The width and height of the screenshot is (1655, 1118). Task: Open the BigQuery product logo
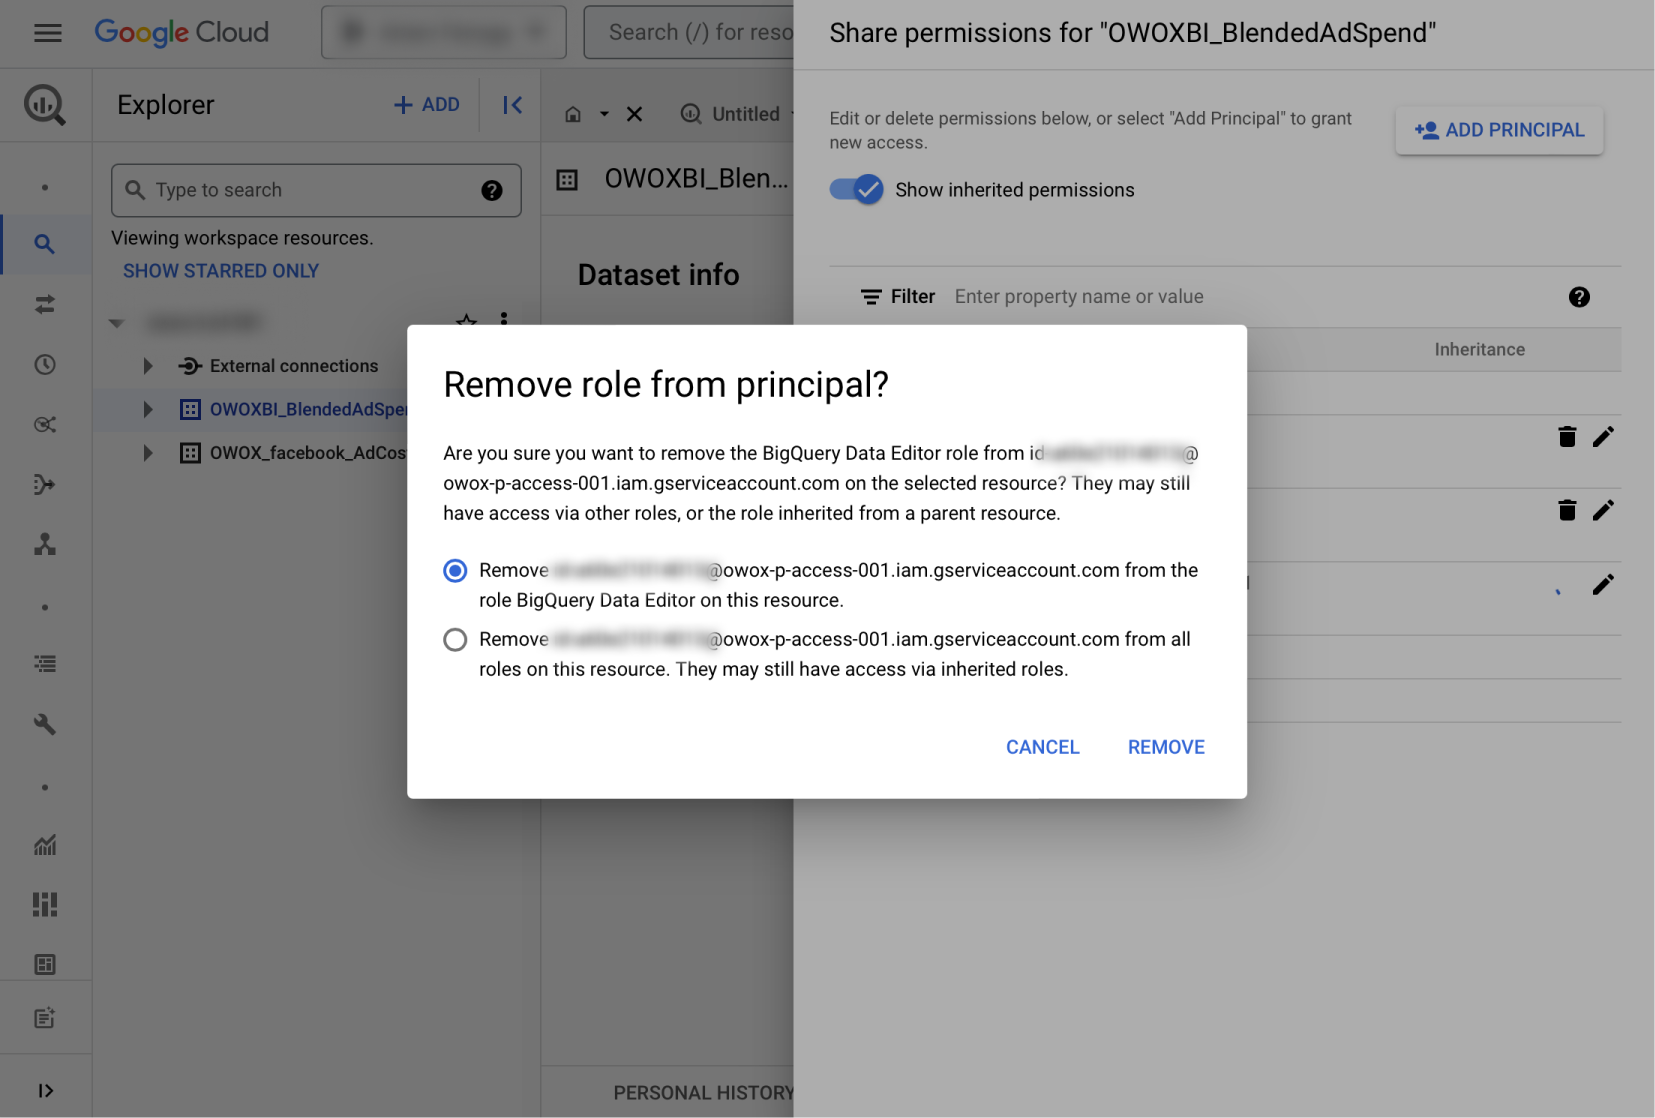[x=45, y=104]
